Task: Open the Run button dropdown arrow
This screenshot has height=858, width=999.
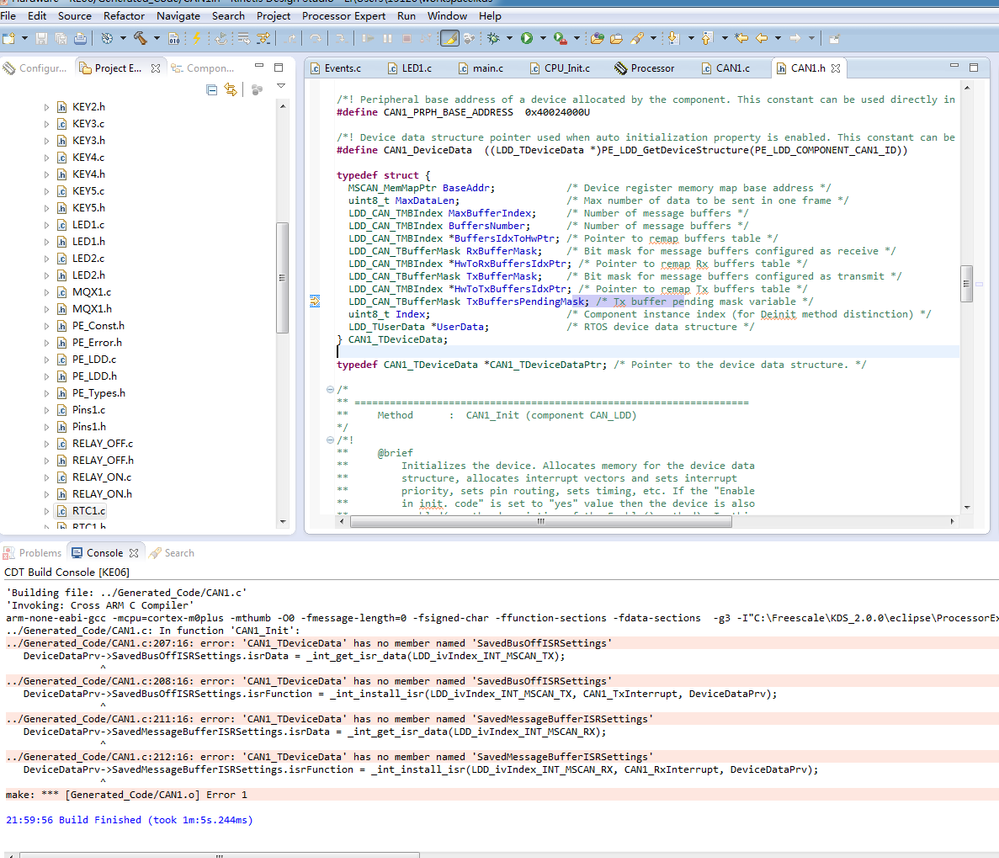Action: pos(541,39)
